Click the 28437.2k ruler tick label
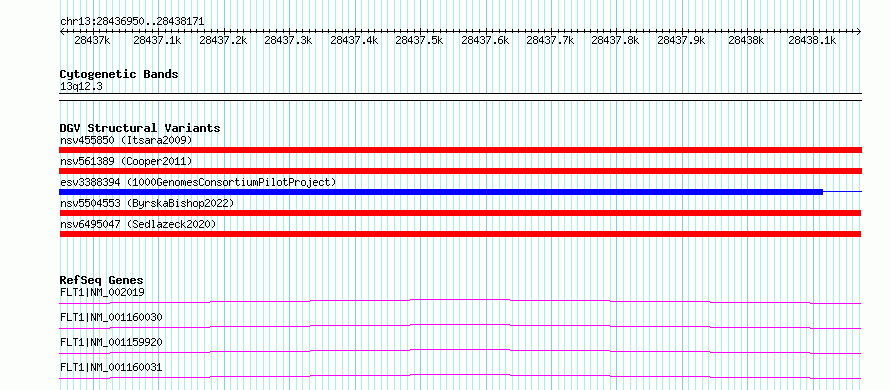Image resolution: width=890 pixels, height=390 pixels. click(x=223, y=40)
